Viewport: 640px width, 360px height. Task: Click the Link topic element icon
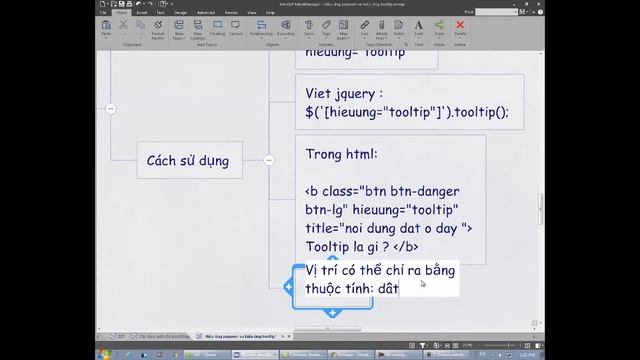364,25
